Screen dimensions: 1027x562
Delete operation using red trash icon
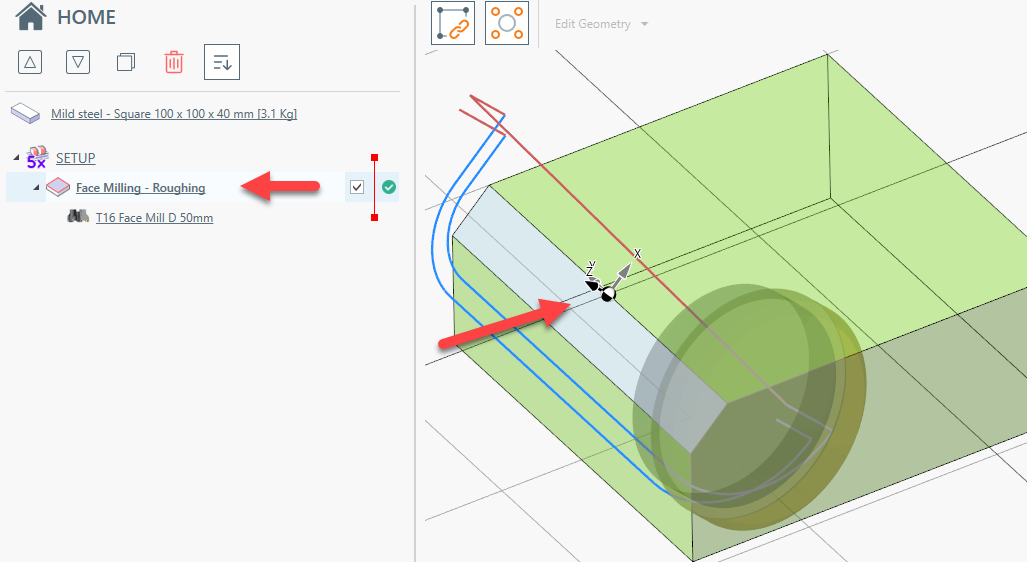click(x=174, y=62)
